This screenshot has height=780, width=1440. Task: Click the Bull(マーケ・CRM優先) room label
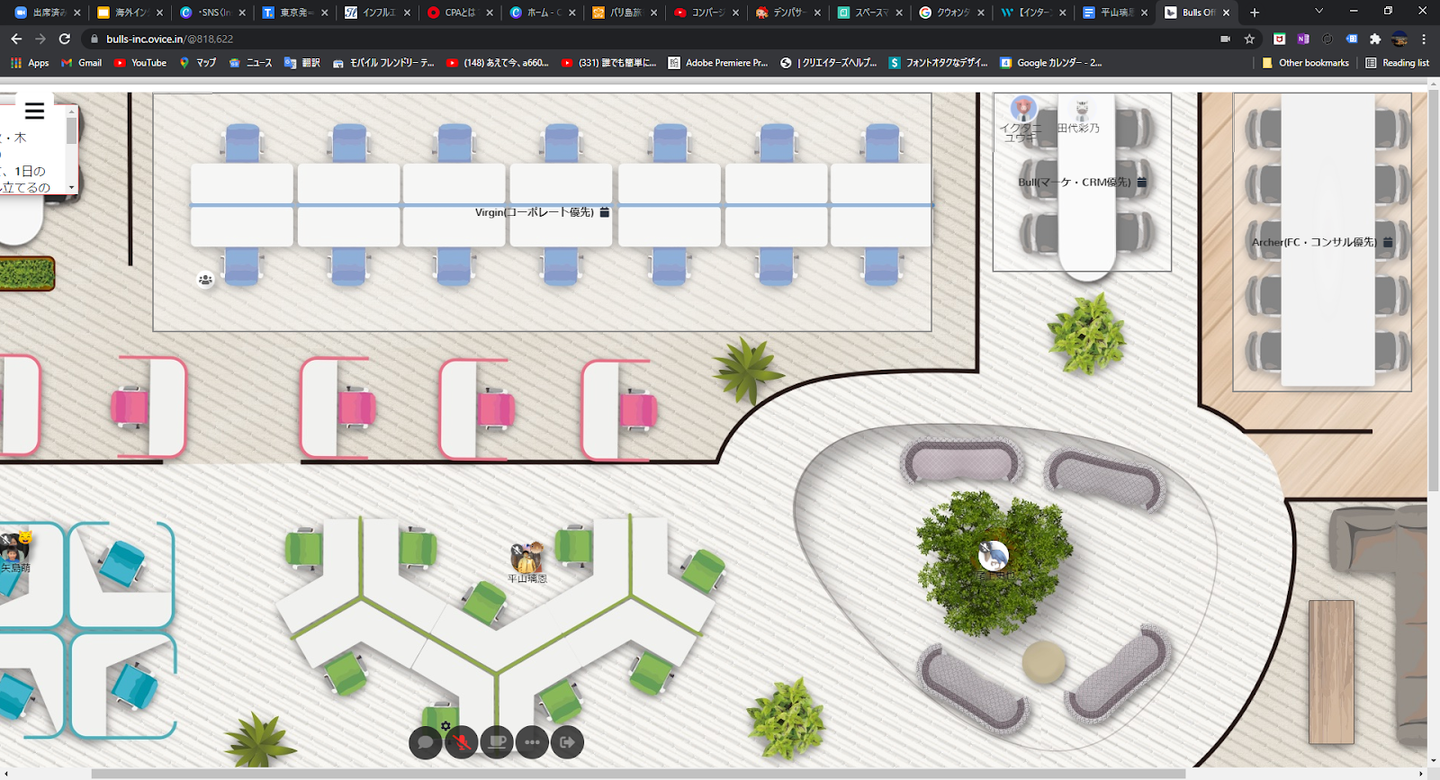click(1074, 182)
